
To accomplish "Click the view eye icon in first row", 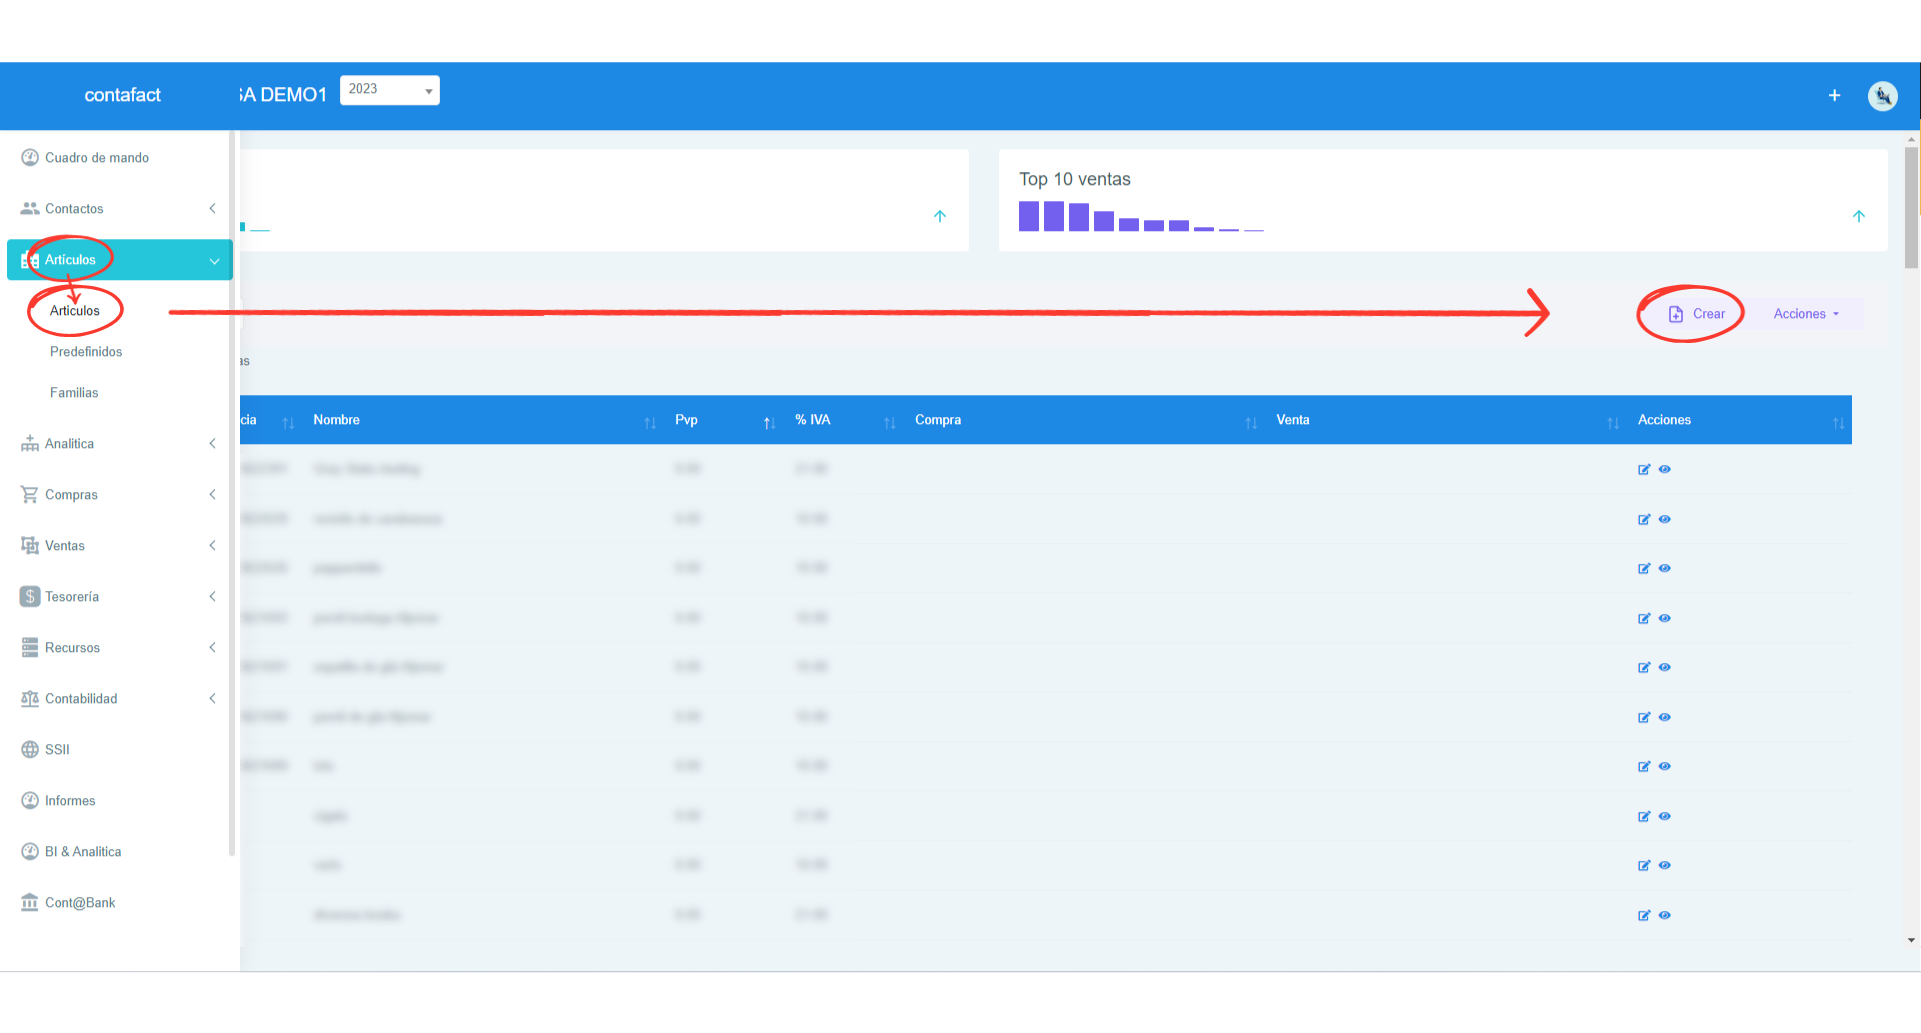I will 1665,469.
